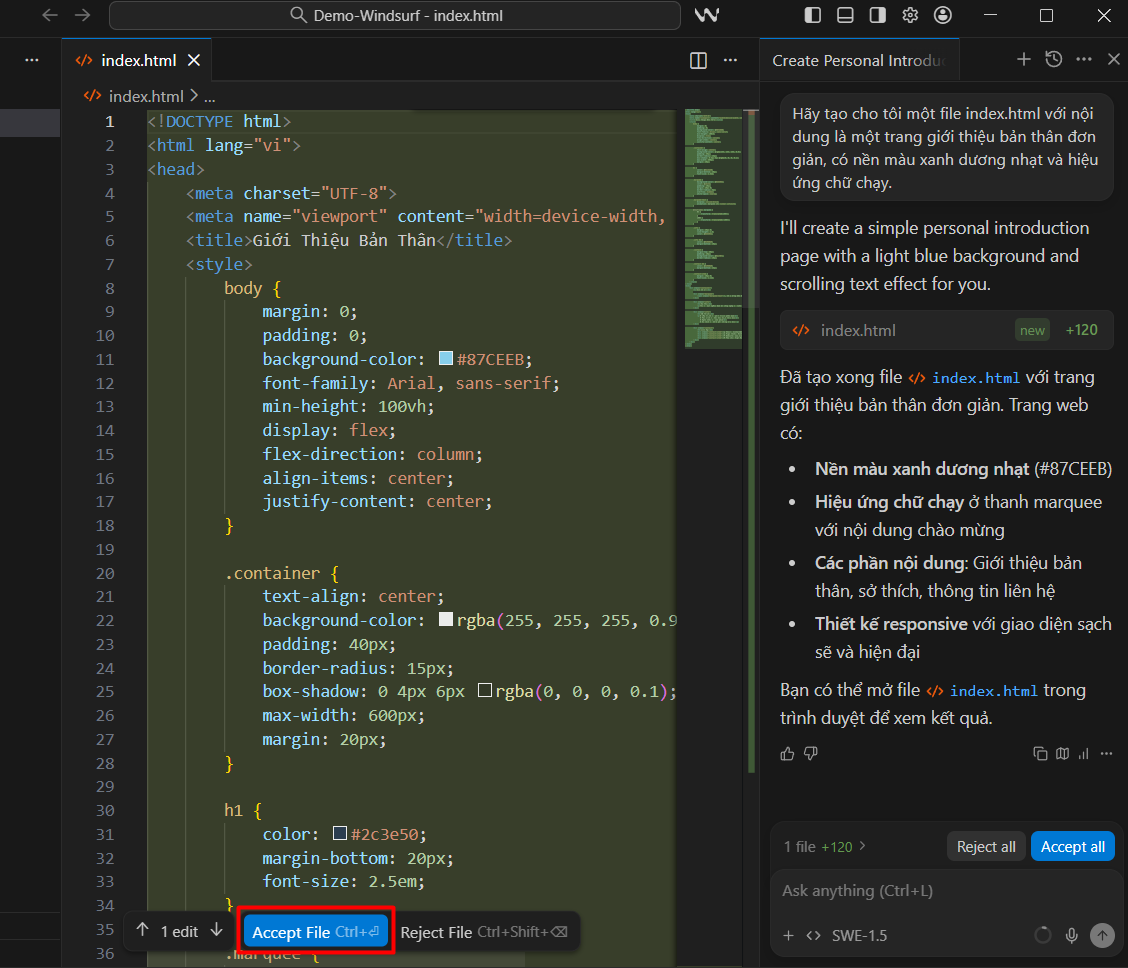Select the index.html editor tab
1128x968 pixels.
point(138,60)
